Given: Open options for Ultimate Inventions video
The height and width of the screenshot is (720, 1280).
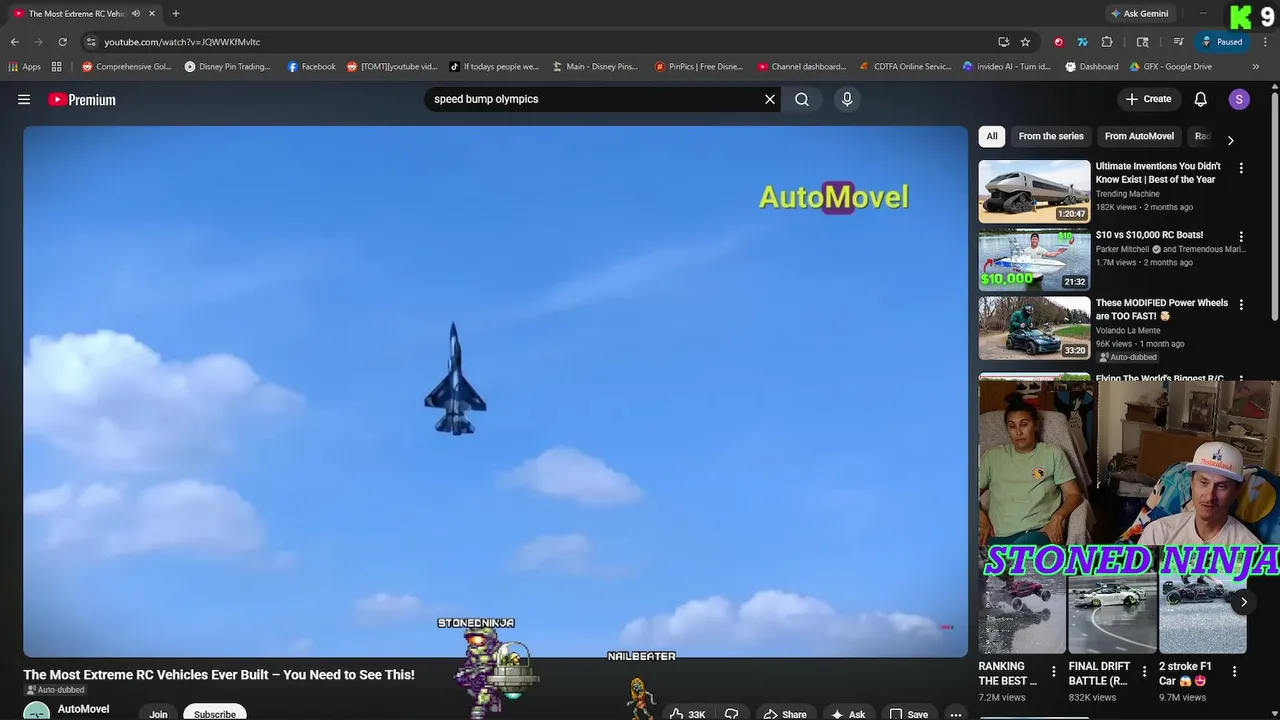Looking at the screenshot, I should coord(1241,168).
